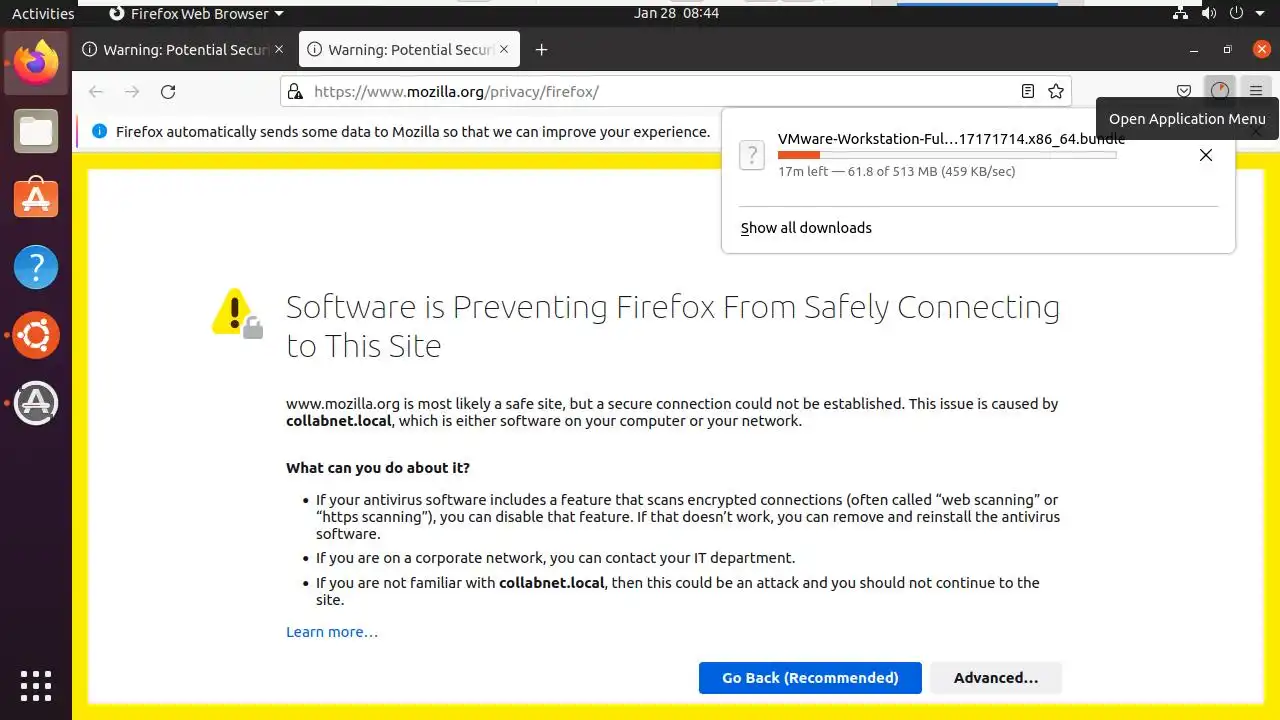The width and height of the screenshot is (1280, 720).
Task: Click Go Back (Recommended) button
Action: point(810,678)
